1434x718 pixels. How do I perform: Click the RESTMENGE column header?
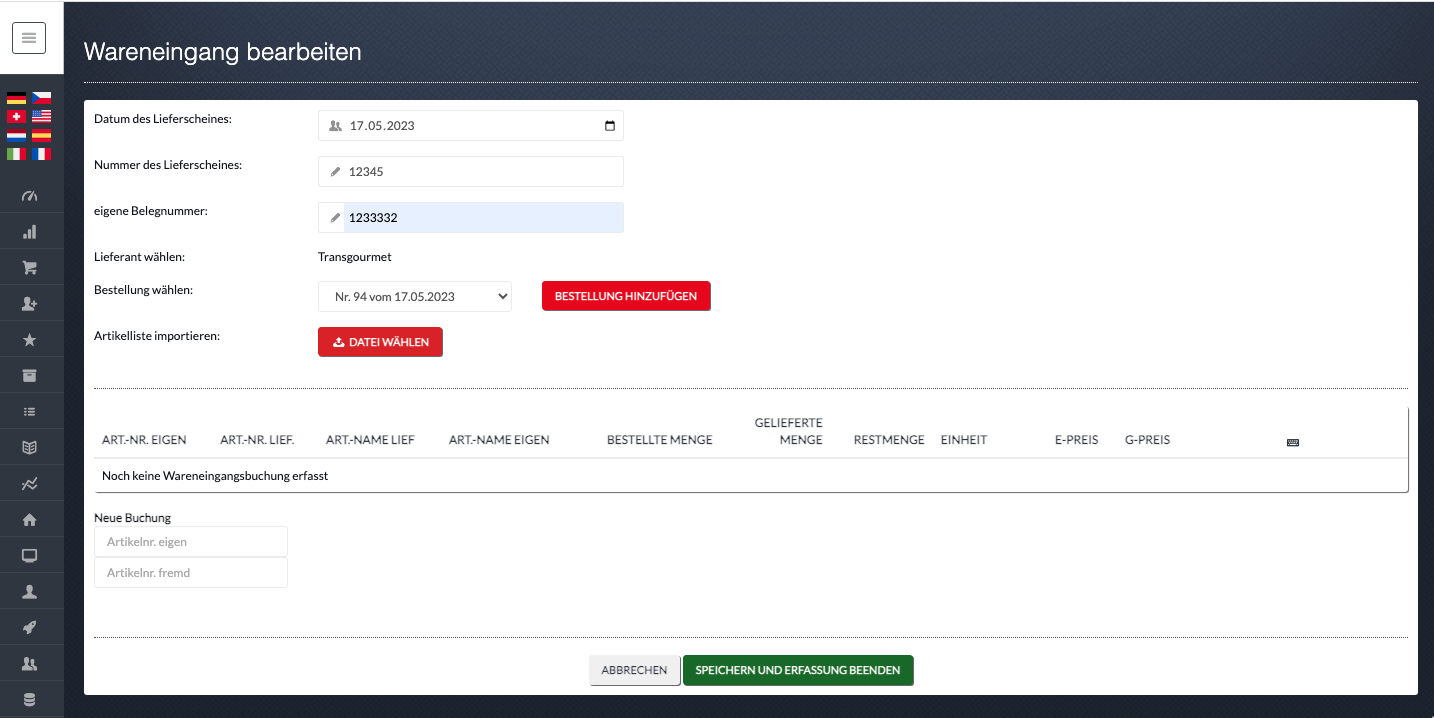(889, 440)
